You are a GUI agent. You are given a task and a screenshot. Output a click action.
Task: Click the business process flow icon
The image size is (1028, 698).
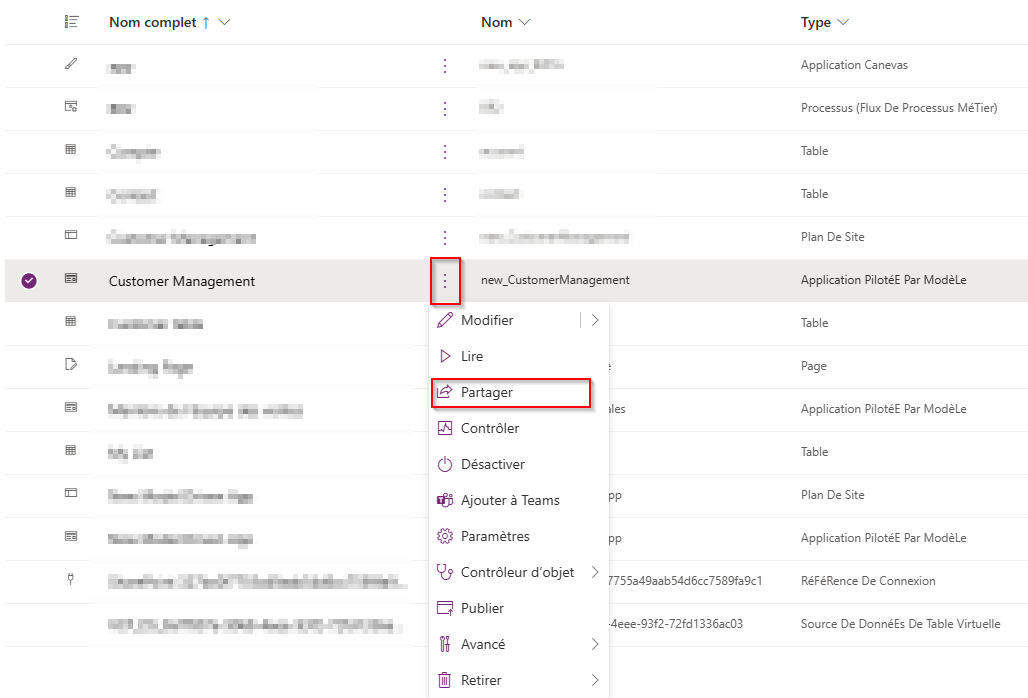(x=70, y=107)
